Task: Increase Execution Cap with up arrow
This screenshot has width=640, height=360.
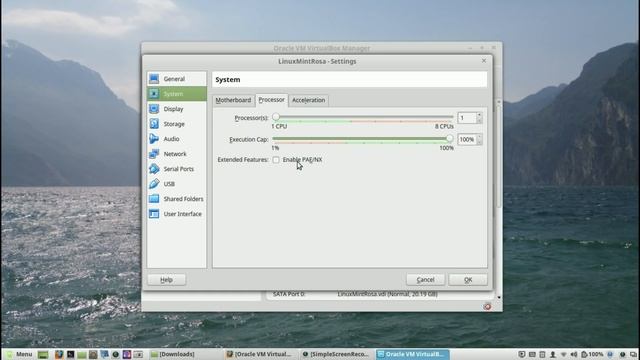Action: [479, 137]
